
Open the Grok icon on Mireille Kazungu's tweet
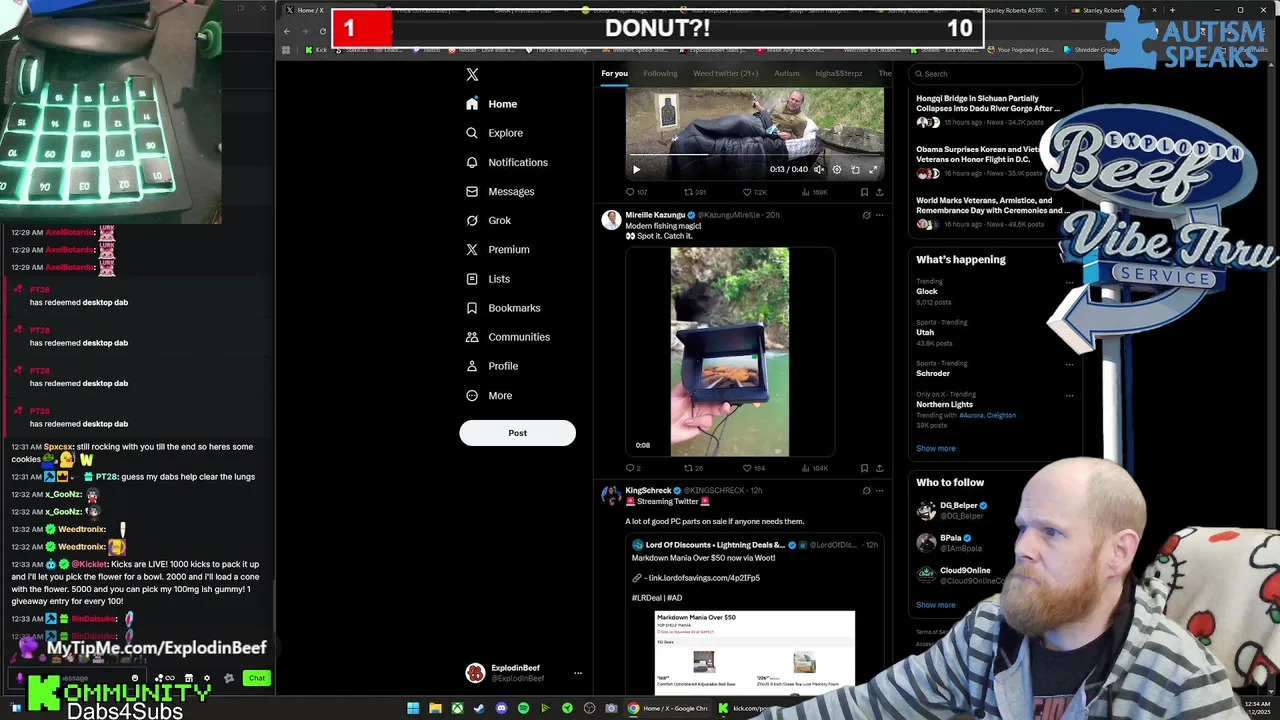[866, 215]
